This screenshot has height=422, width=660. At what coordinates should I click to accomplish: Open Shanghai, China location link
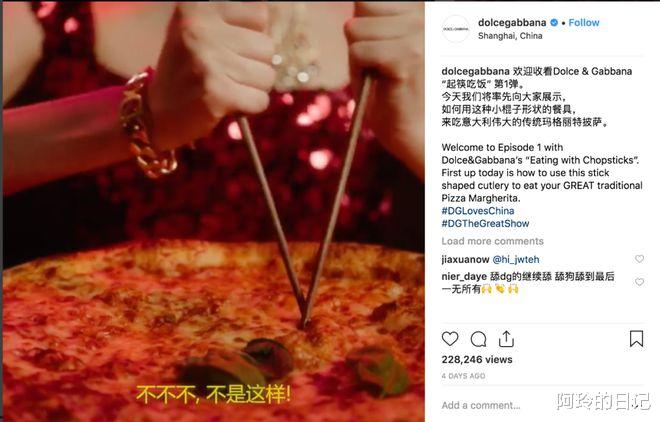click(x=510, y=36)
